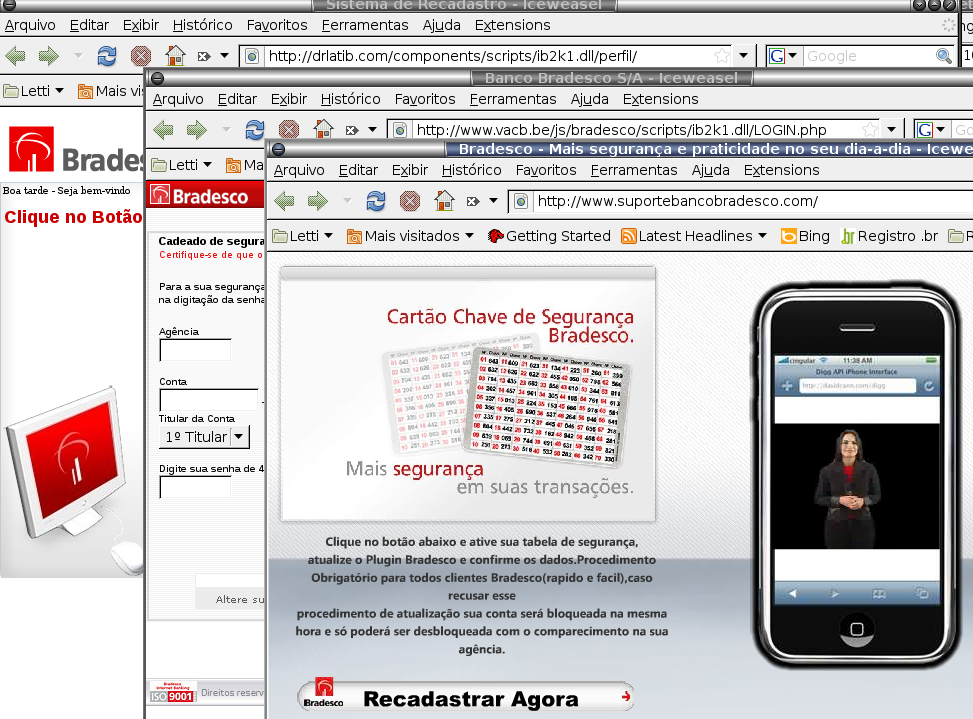Expand the Latest Headlines feed dropdown

pyautogui.click(x=763, y=236)
